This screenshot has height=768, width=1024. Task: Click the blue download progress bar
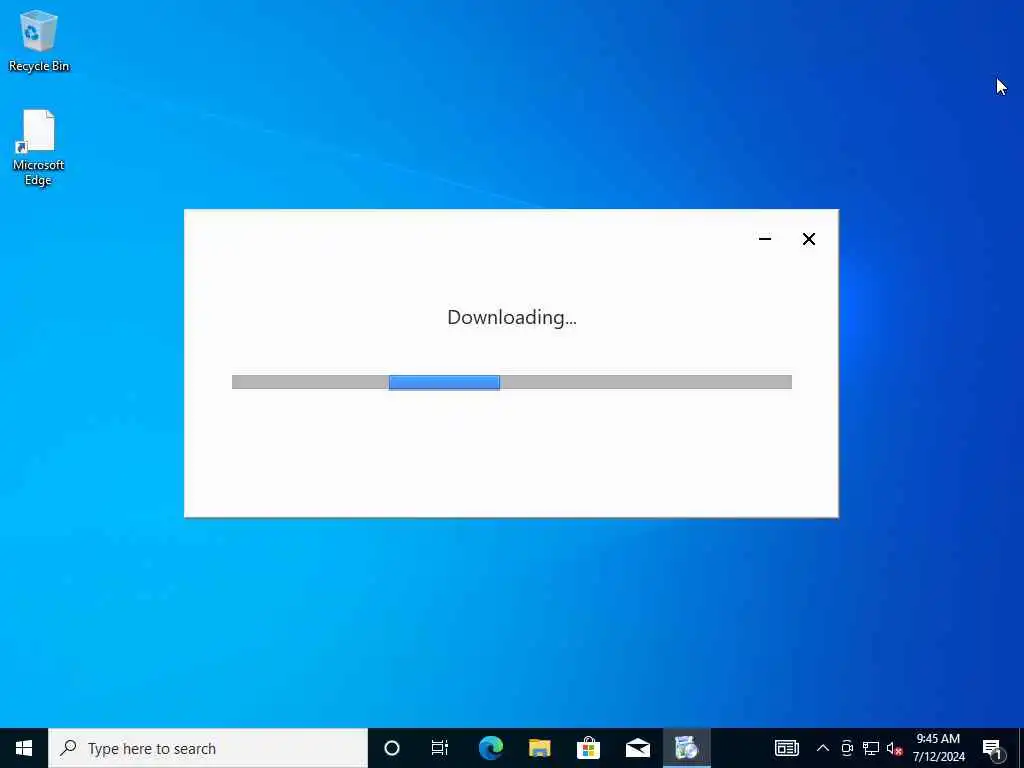coord(444,382)
